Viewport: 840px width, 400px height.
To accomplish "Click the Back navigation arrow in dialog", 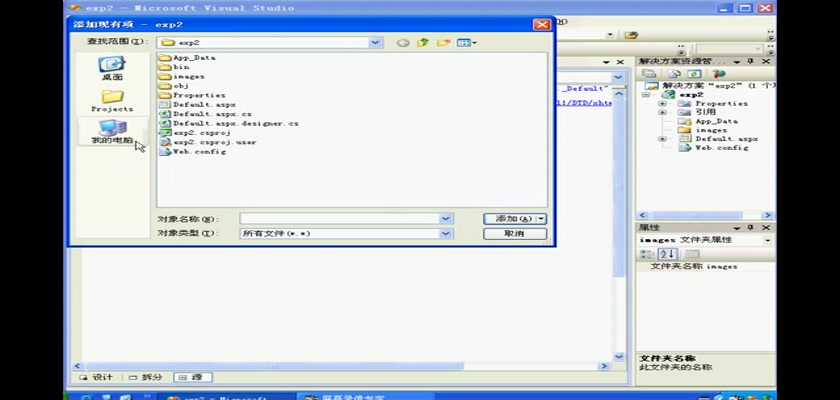I will point(403,43).
